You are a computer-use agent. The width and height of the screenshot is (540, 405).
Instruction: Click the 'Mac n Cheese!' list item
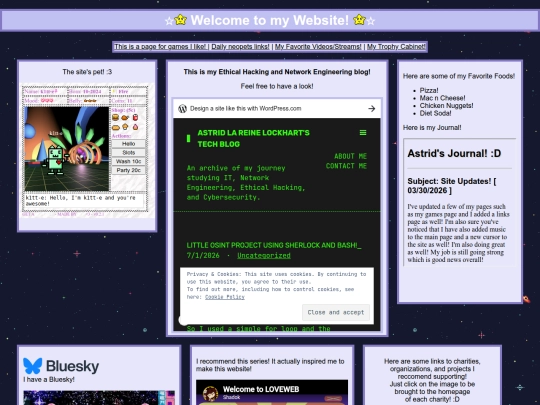click(x=442, y=98)
